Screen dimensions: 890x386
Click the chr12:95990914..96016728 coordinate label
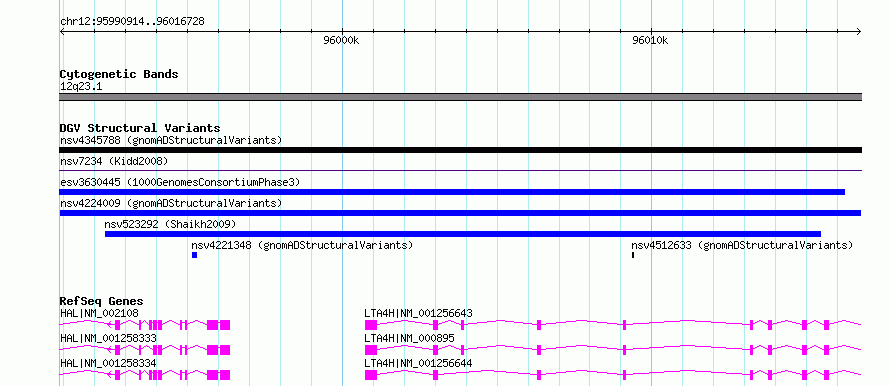point(132,22)
